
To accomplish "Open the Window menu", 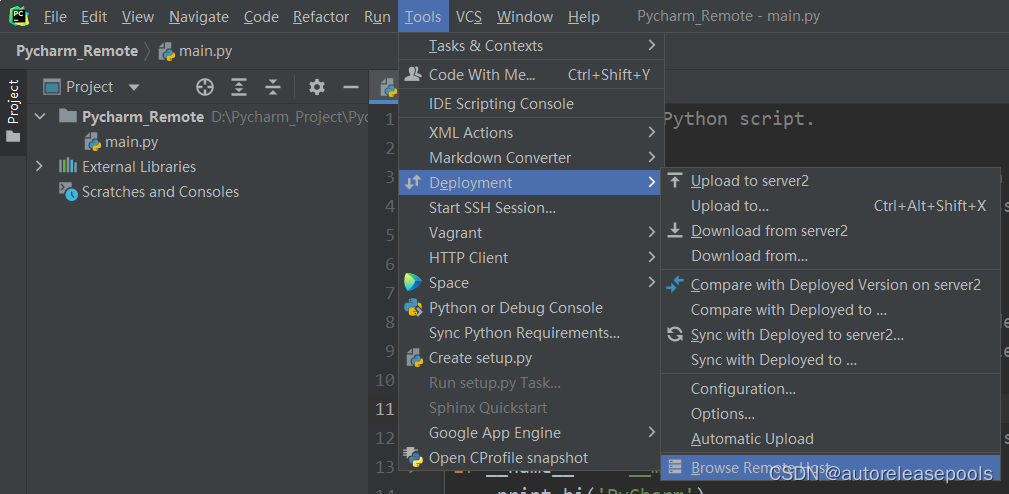I will click(524, 17).
